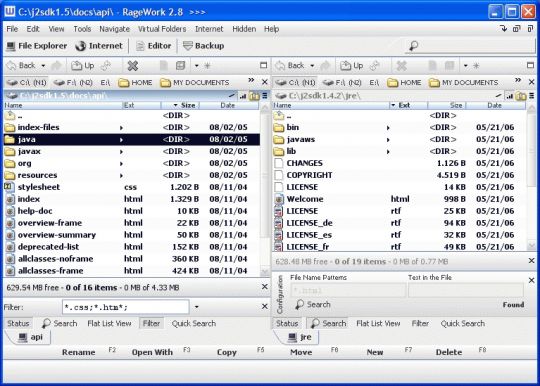Screen dimensions: 540x386
Task: Go Back in the left pane
Action: [22, 65]
